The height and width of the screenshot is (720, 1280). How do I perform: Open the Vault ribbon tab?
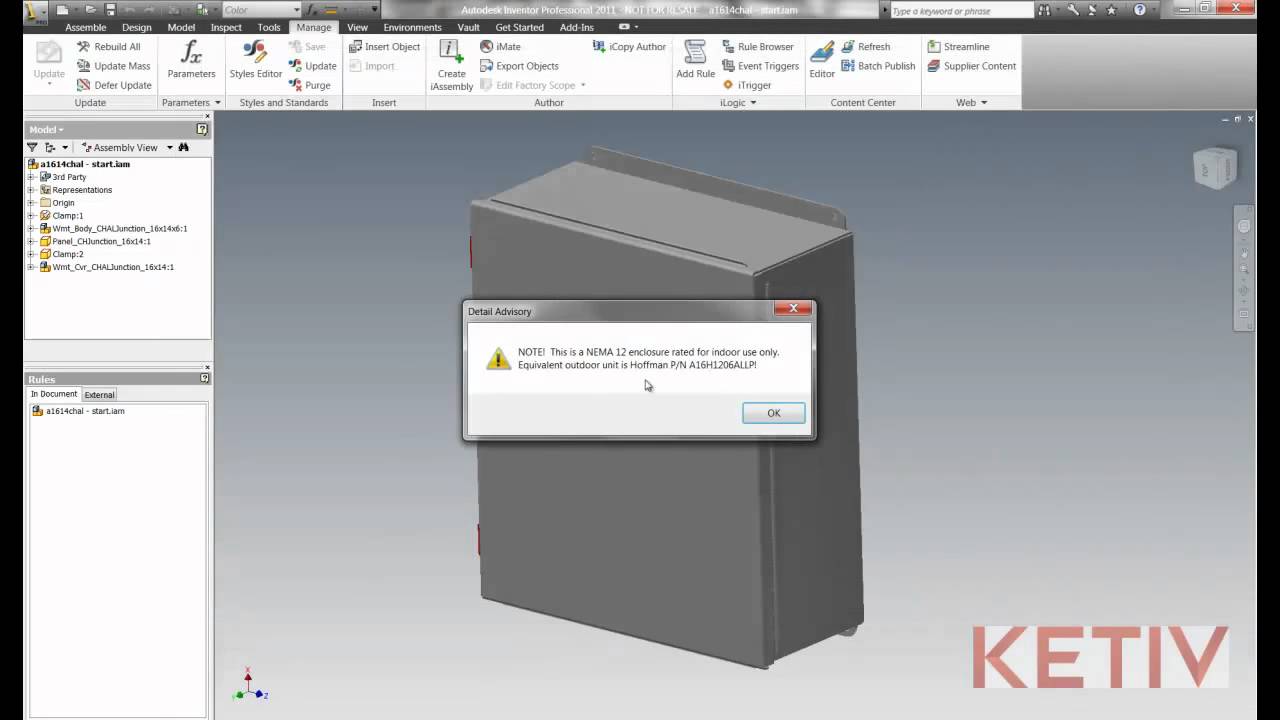(468, 27)
